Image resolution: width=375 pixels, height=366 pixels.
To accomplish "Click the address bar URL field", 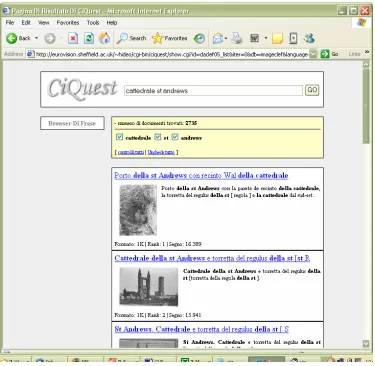I will [172, 54].
